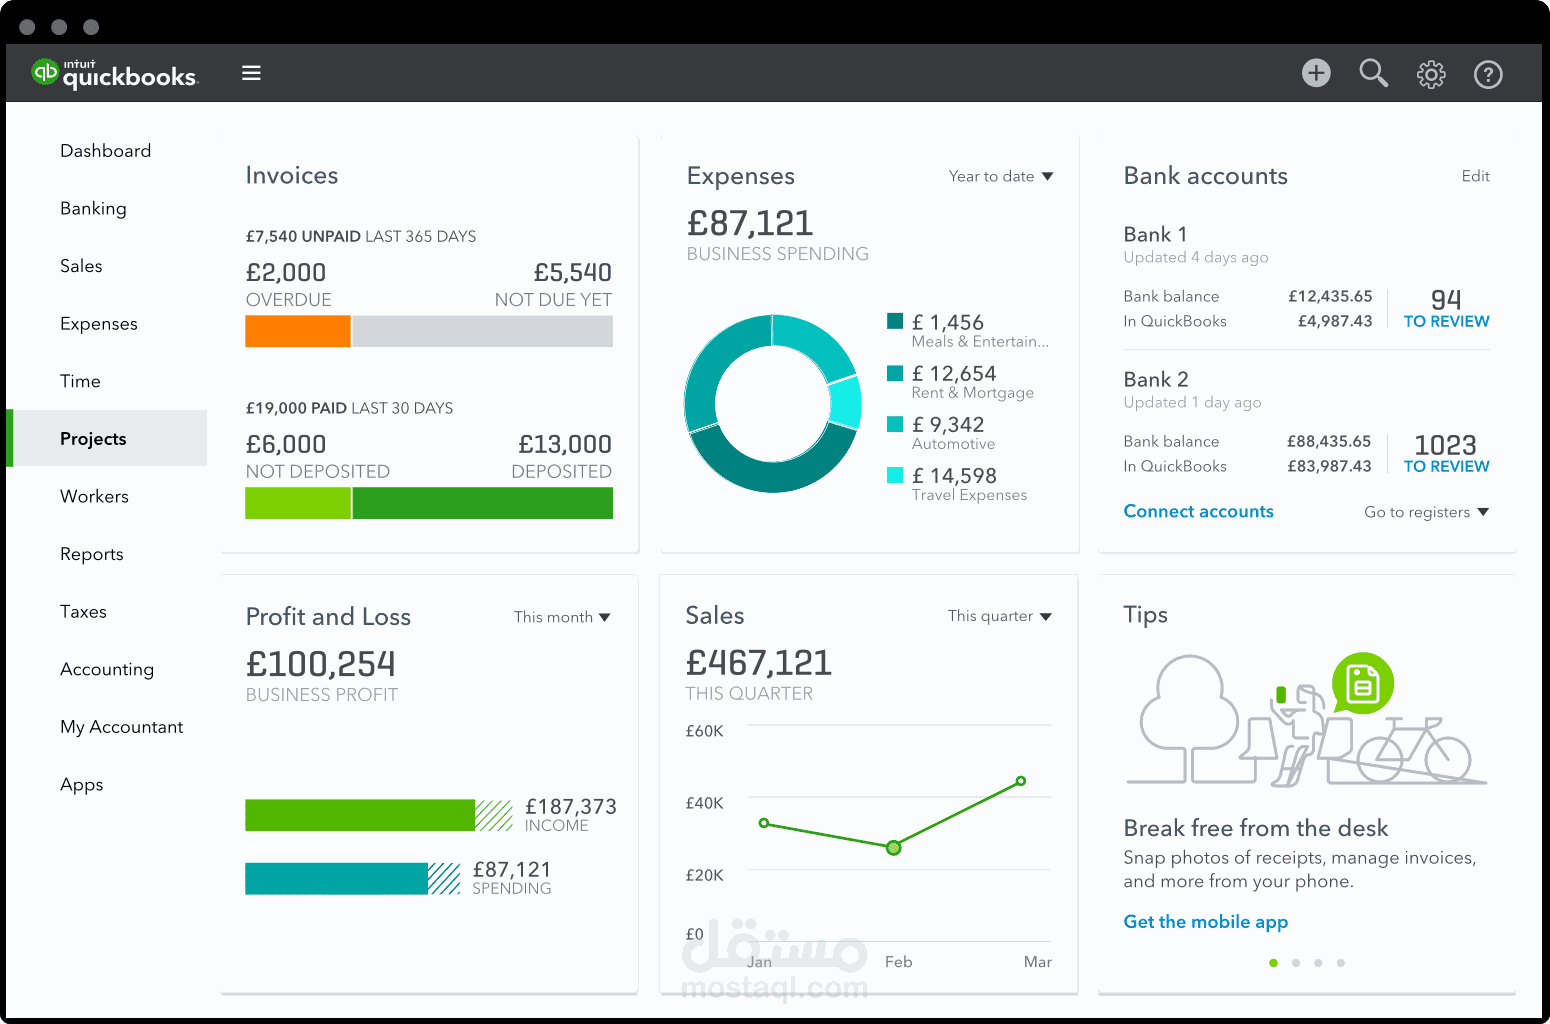1550x1024 pixels.
Task: Open the Sales quarter dropdown
Action: point(999,616)
